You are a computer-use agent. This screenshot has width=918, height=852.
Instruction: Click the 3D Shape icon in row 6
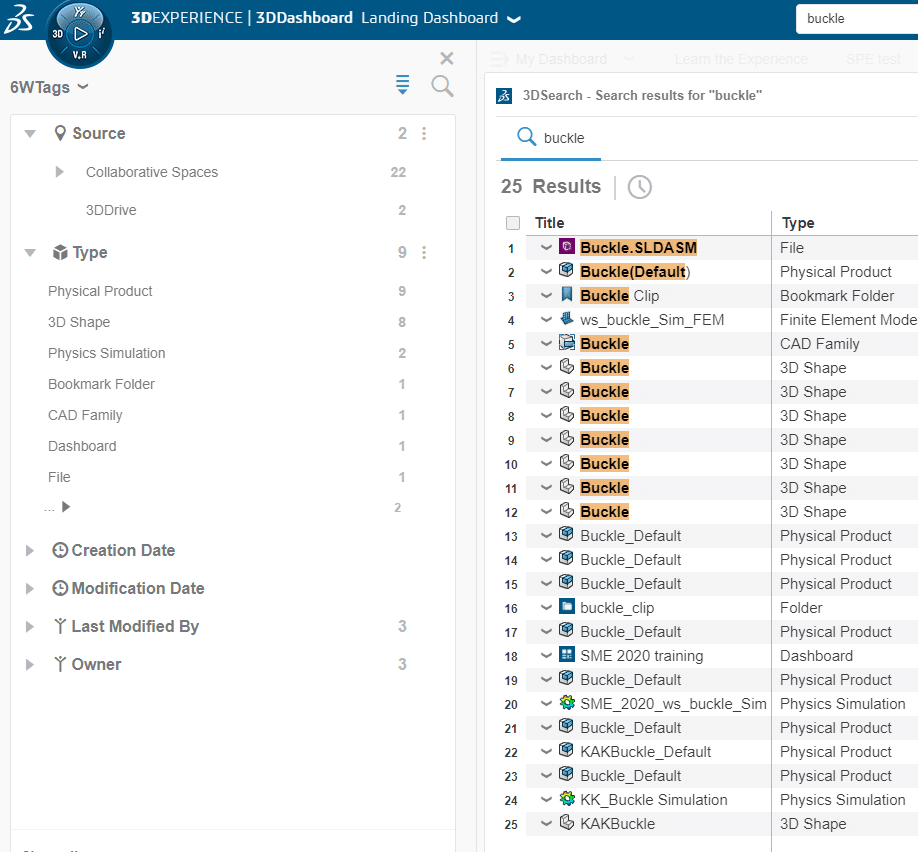566,367
